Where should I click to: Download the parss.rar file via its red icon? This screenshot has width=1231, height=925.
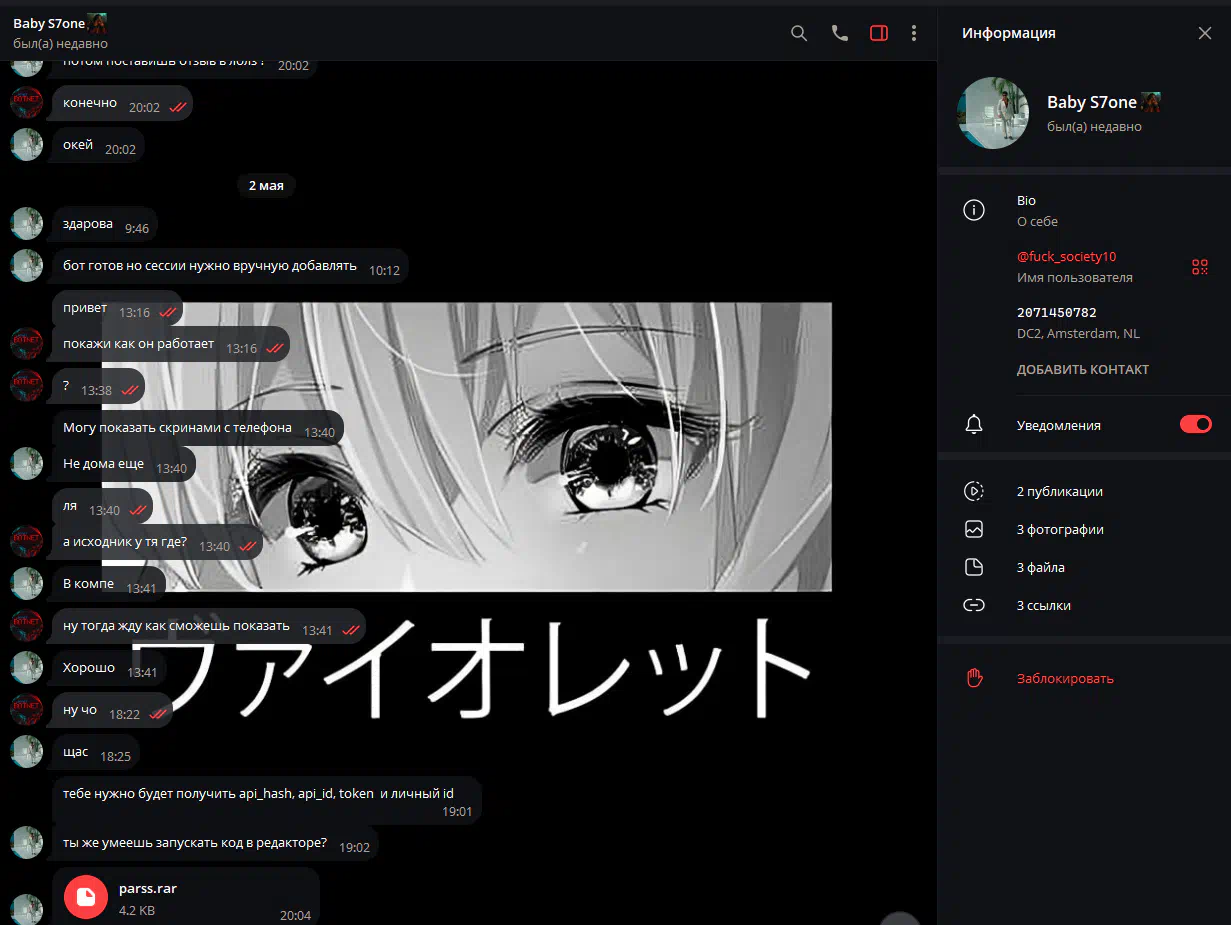(86, 896)
